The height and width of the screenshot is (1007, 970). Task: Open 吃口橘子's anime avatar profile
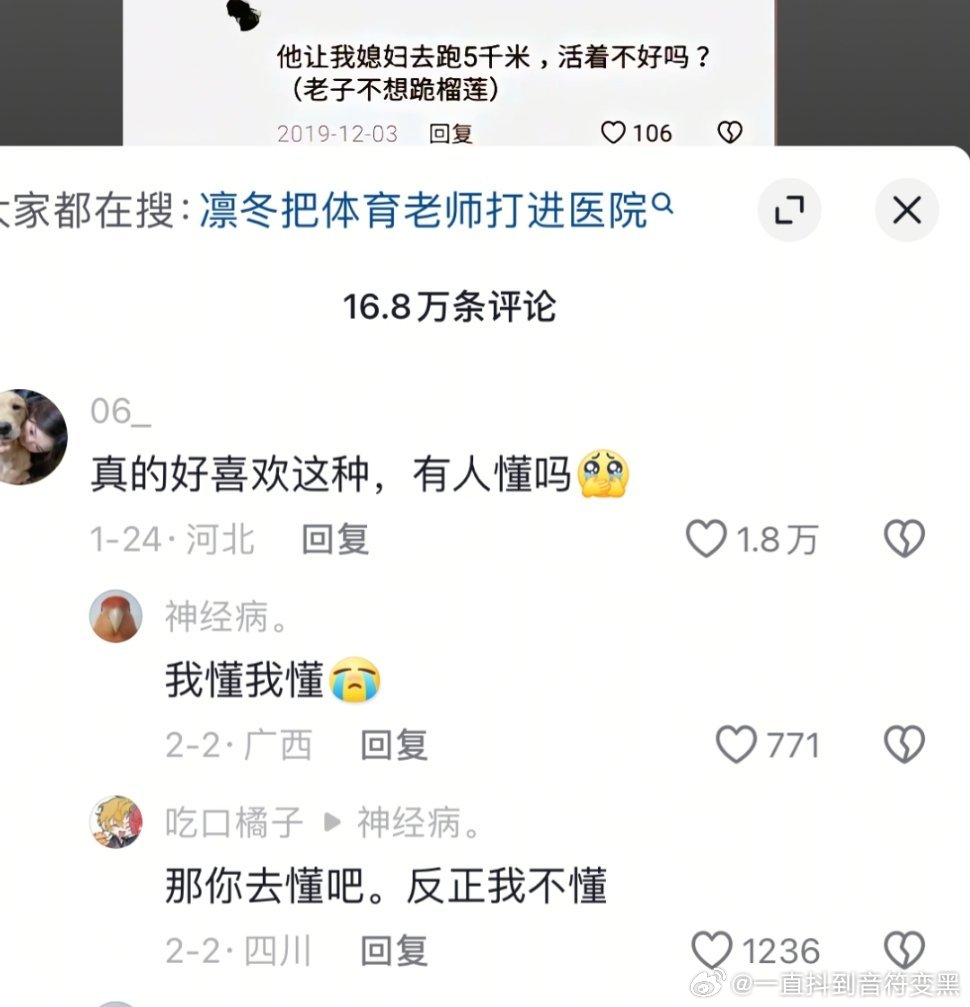pyautogui.click(x=116, y=821)
